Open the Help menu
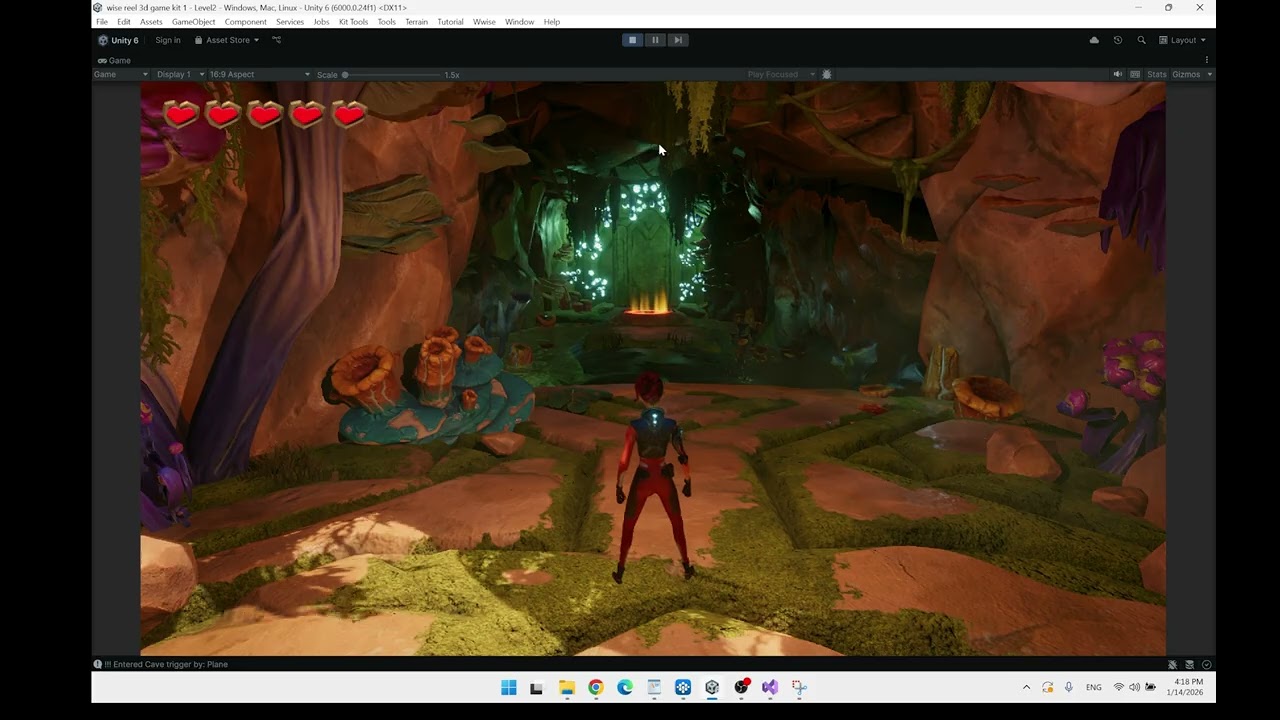The width and height of the screenshot is (1280, 720). click(552, 22)
